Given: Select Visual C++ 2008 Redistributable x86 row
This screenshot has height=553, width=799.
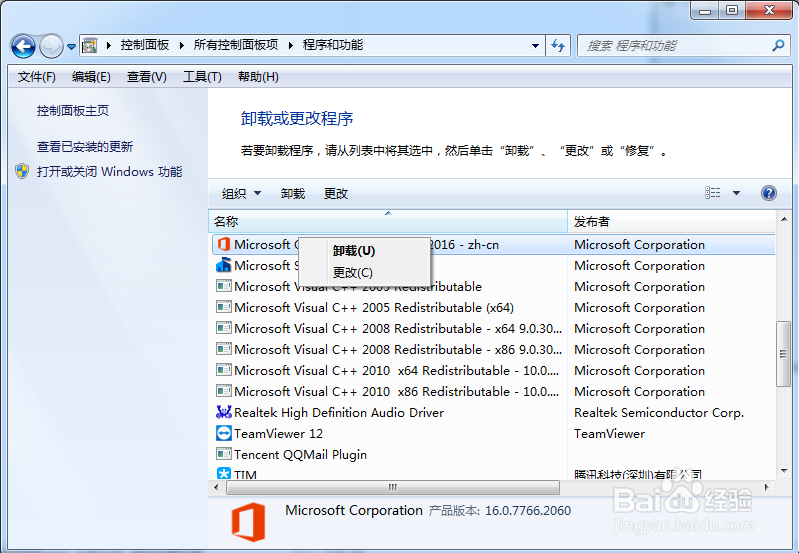Looking at the screenshot, I should [492, 350].
